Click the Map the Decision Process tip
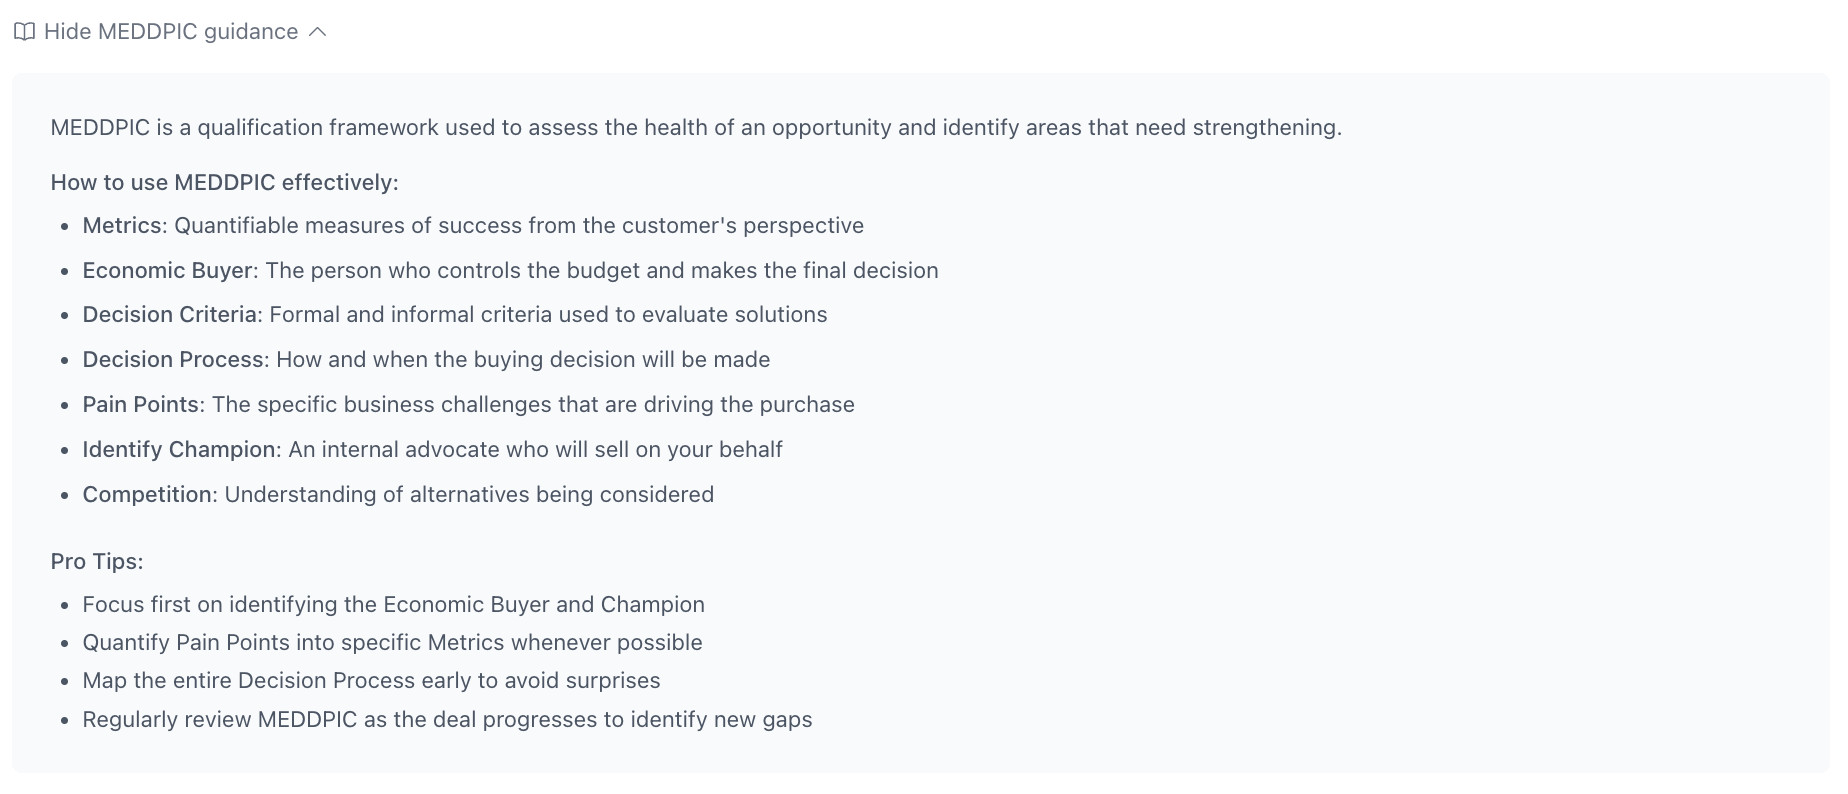 coord(371,680)
